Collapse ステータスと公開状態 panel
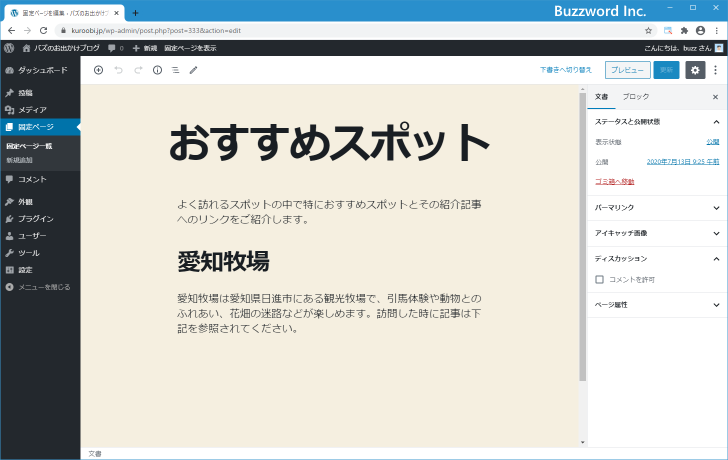Screen dimensions: 728x460 (x=657, y=122)
